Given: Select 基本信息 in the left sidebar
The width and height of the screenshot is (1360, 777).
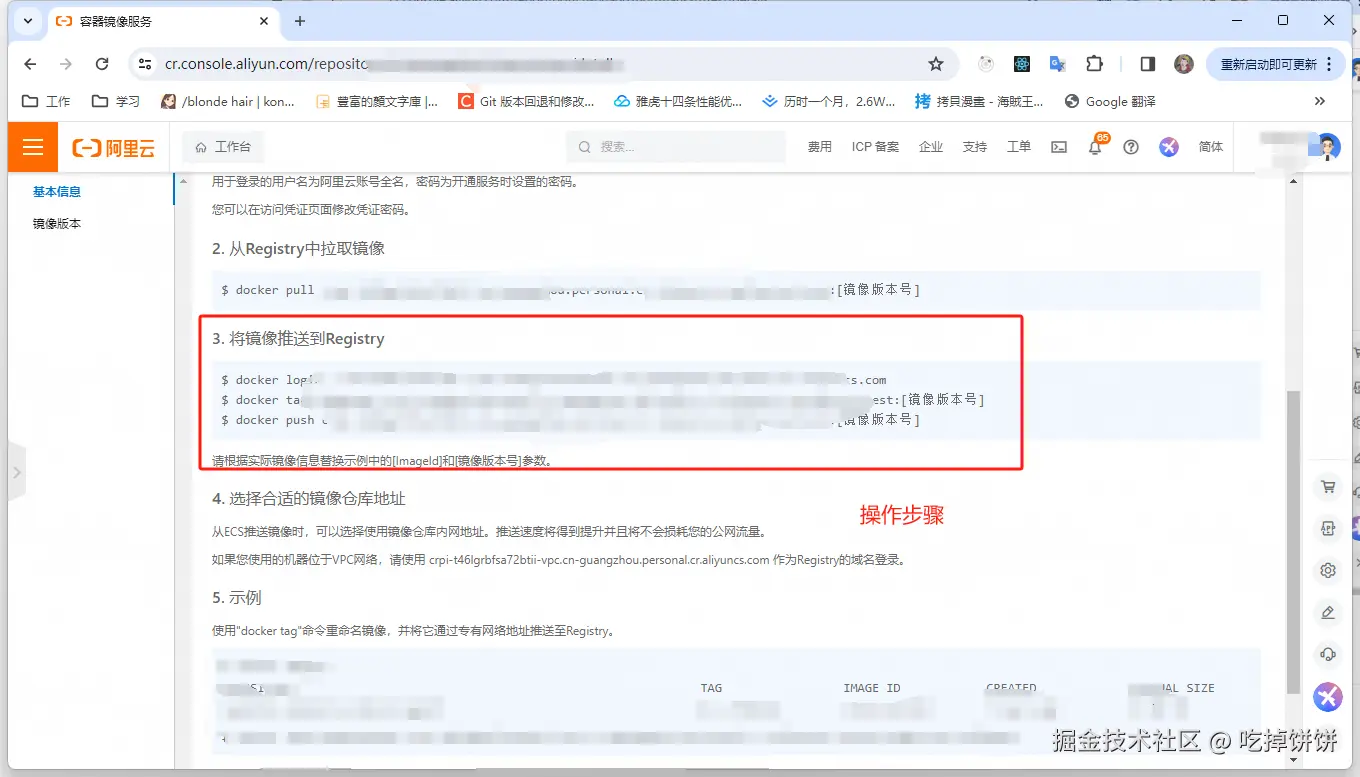Looking at the screenshot, I should (57, 192).
